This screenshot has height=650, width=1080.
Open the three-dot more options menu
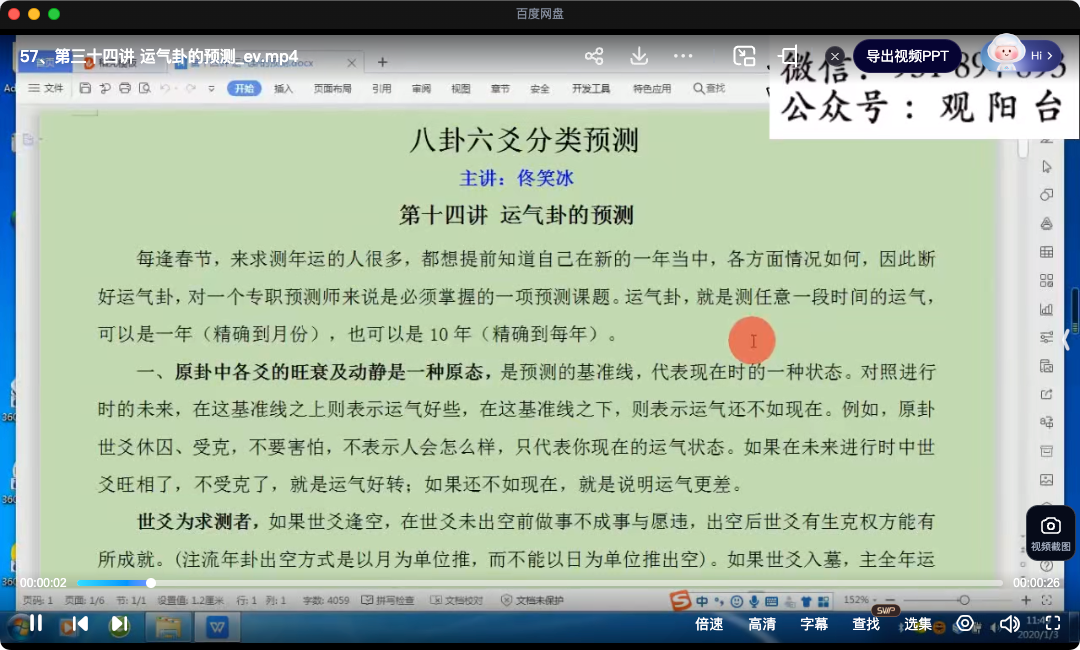coord(683,56)
